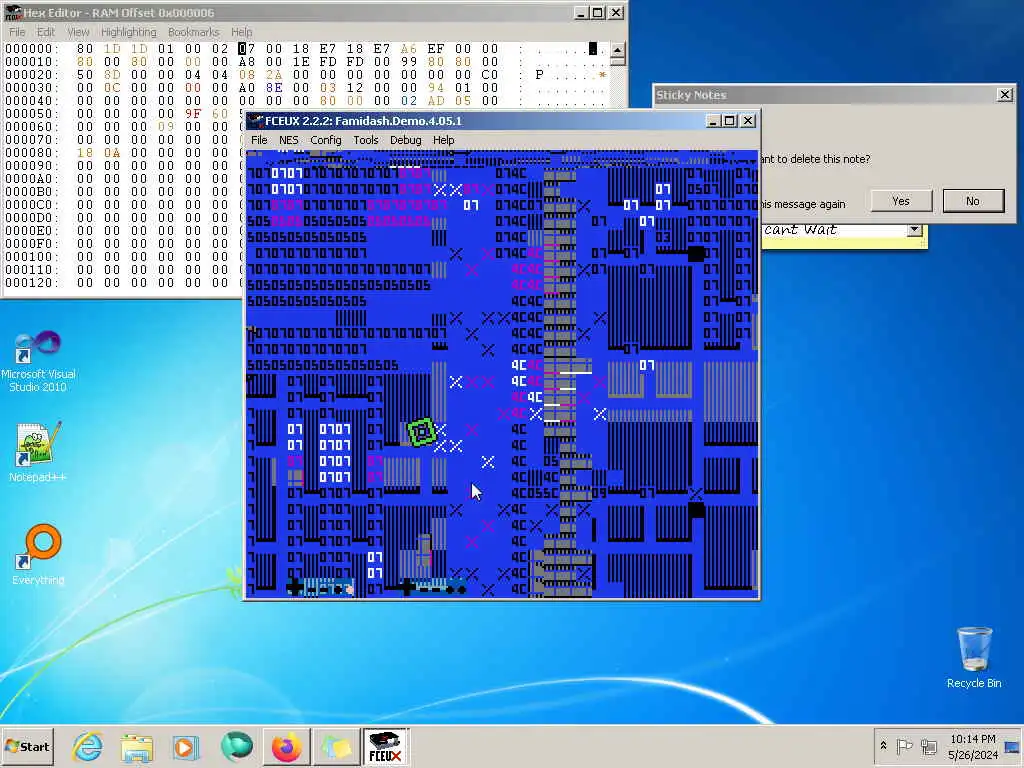This screenshot has width=1024, height=768.
Task: Open Highlighting menu in Hex Editor
Action: (129, 31)
